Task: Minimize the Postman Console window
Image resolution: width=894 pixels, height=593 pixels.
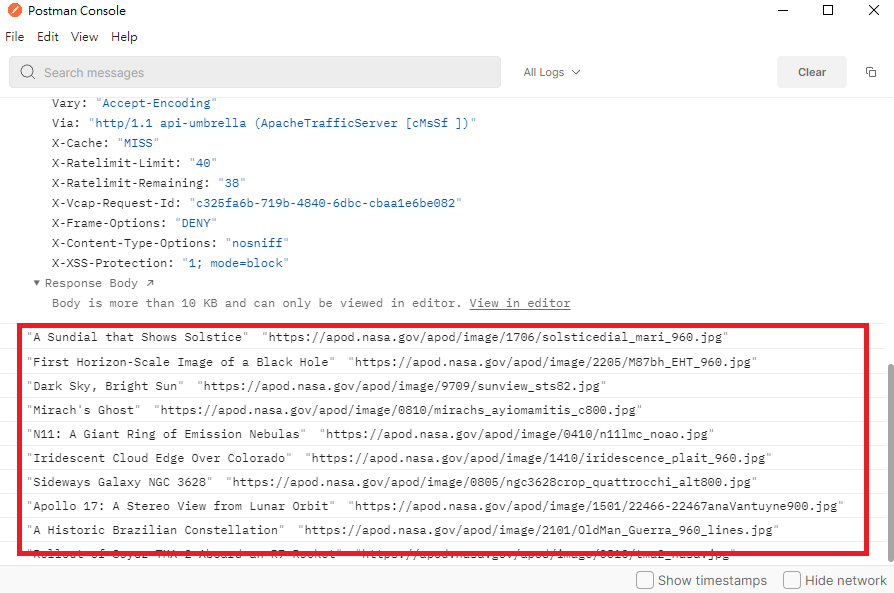Action: (x=783, y=10)
